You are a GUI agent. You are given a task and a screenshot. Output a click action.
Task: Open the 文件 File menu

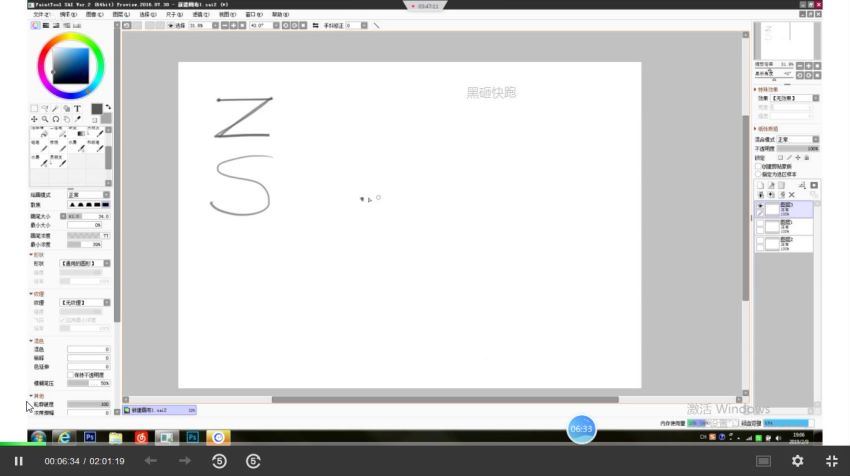pos(41,15)
